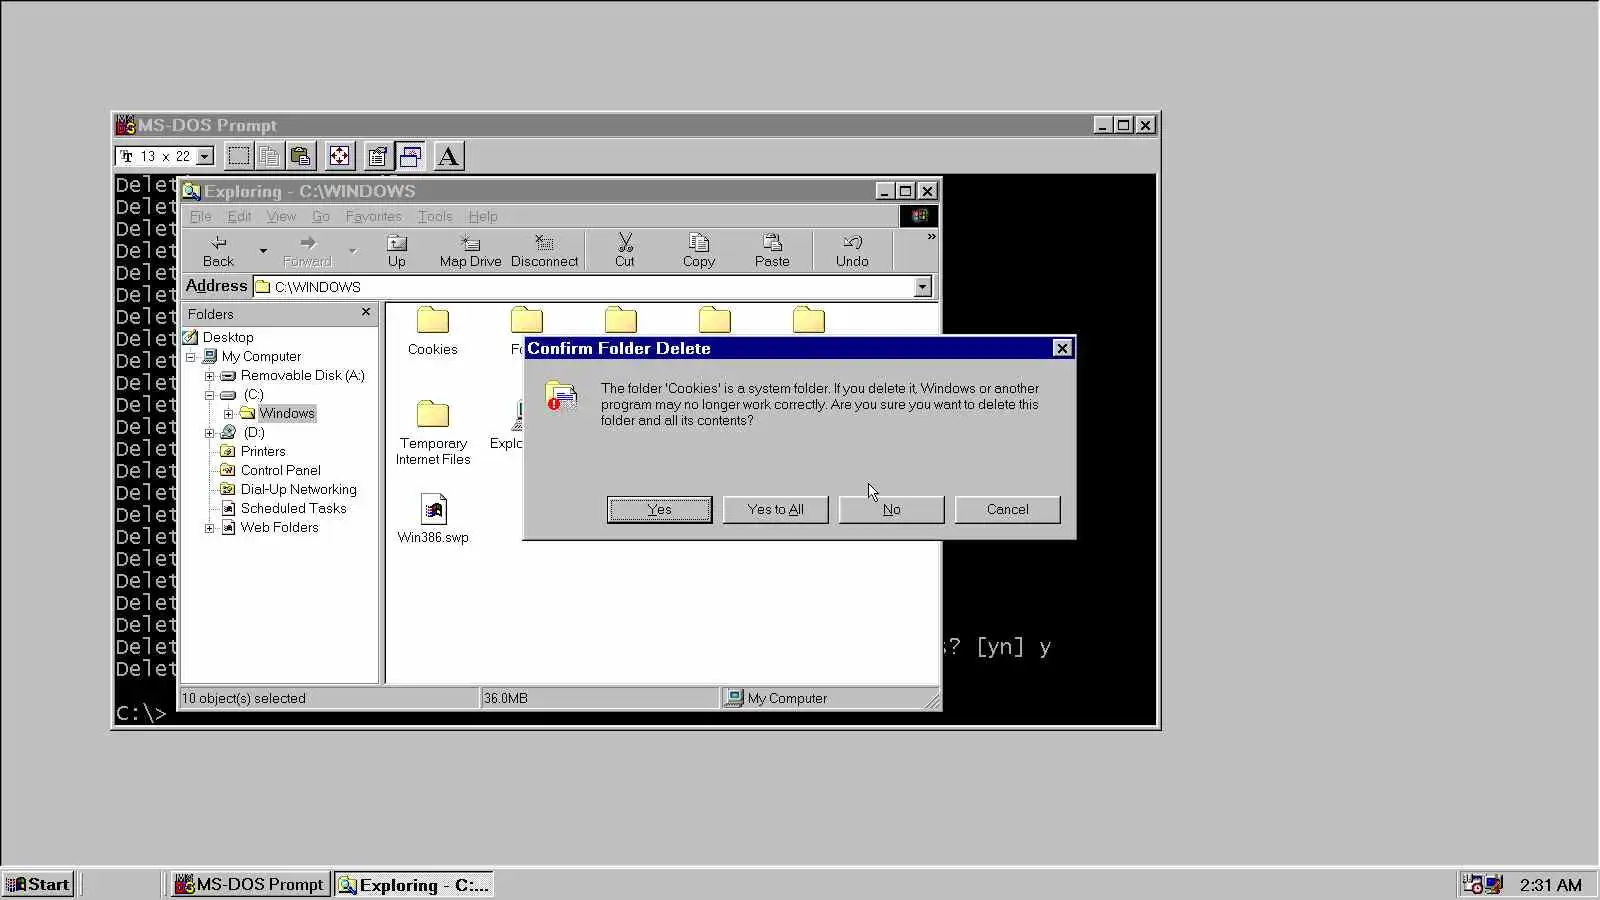Switch MS-DOS Prompt to full screen
This screenshot has height=900, width=1600.
pos(340,156)
